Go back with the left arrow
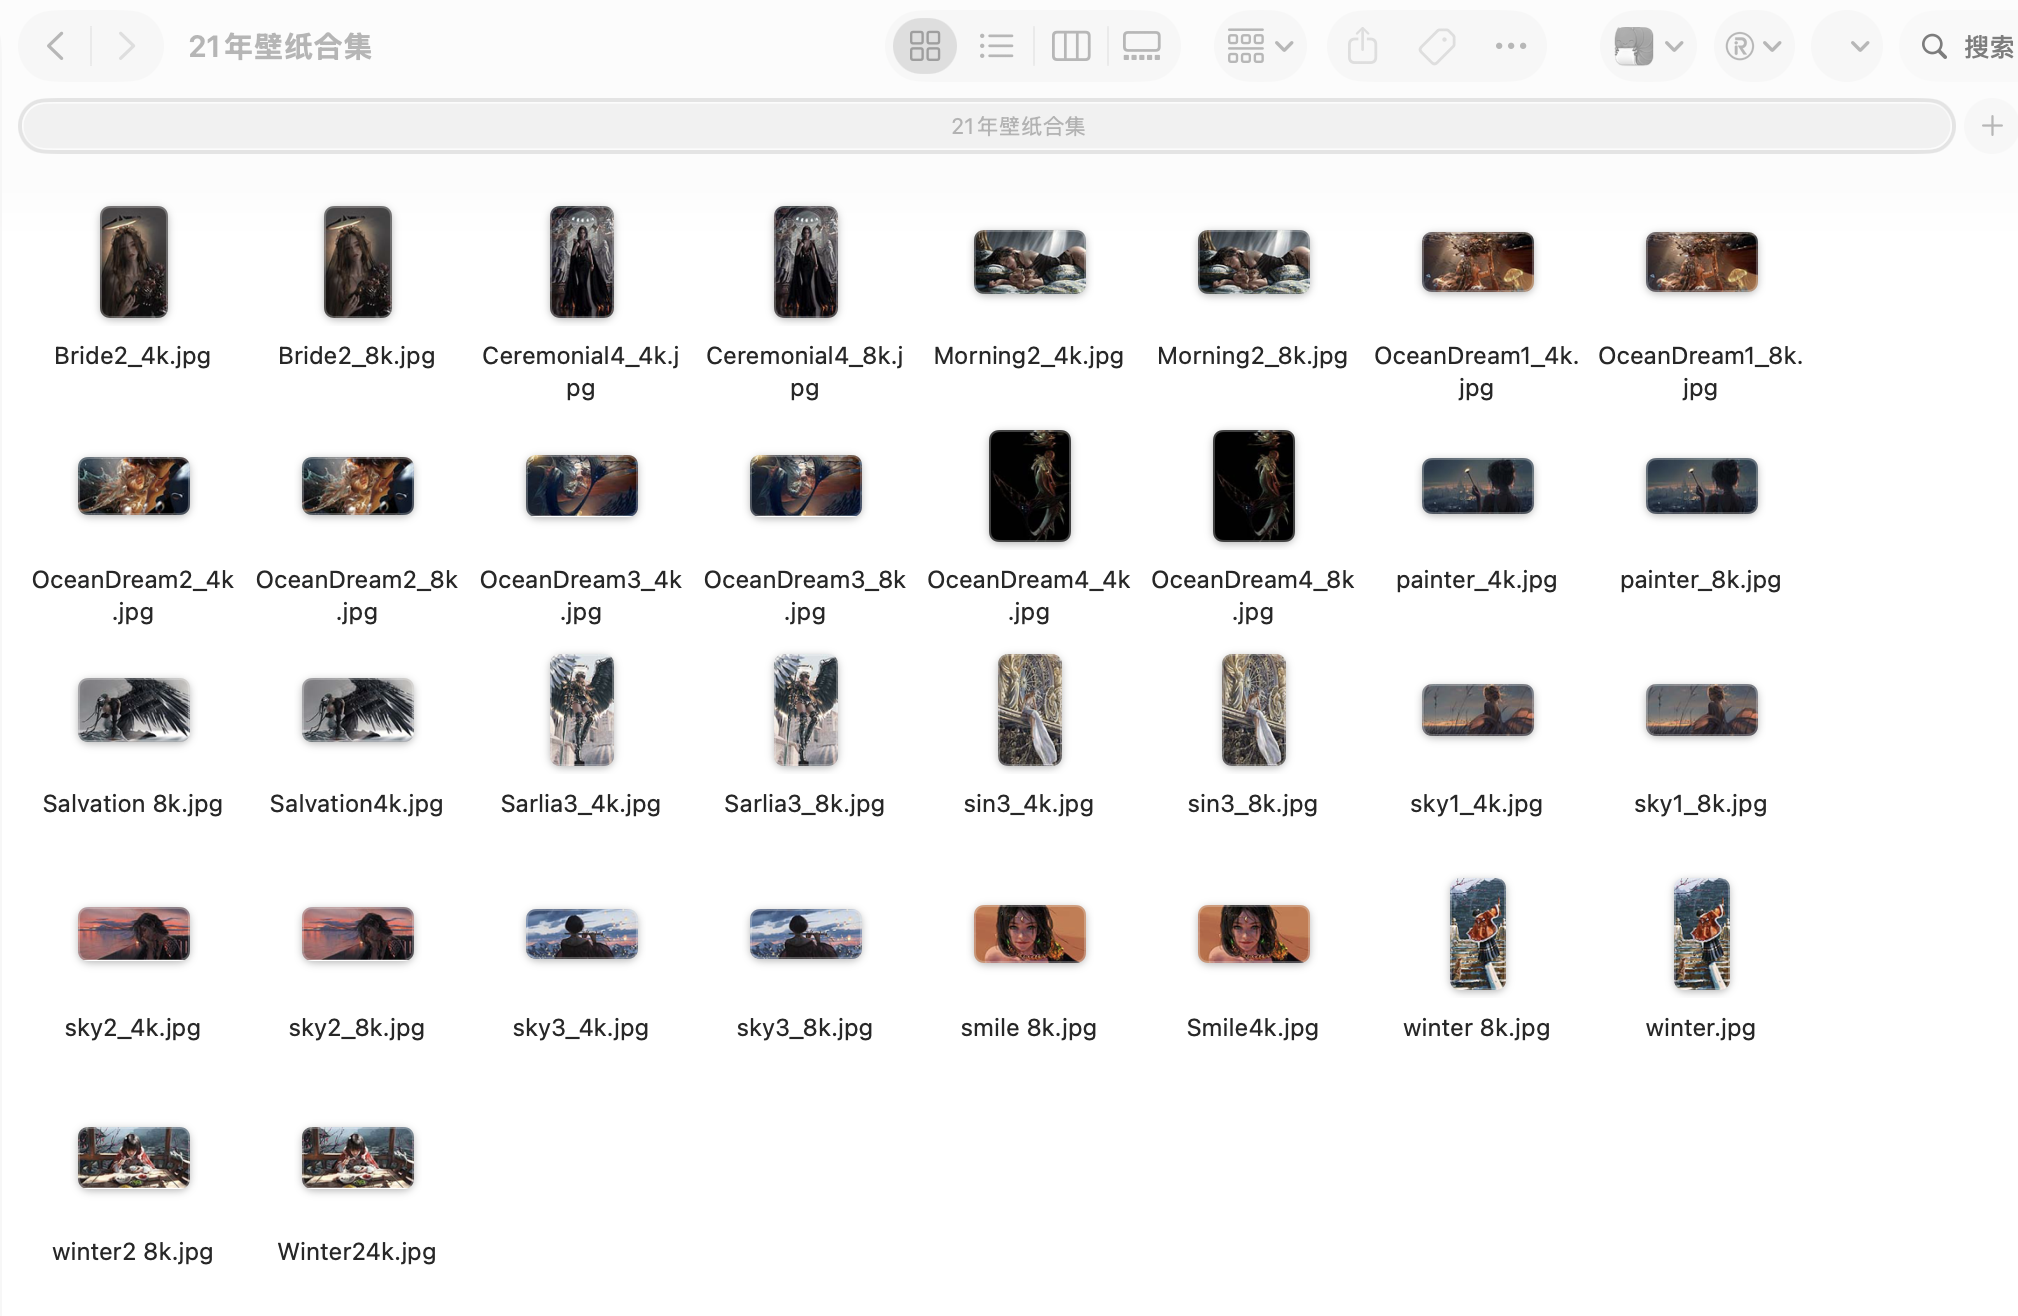Viewport: 2018px width, 1316px height. point(57,46)
